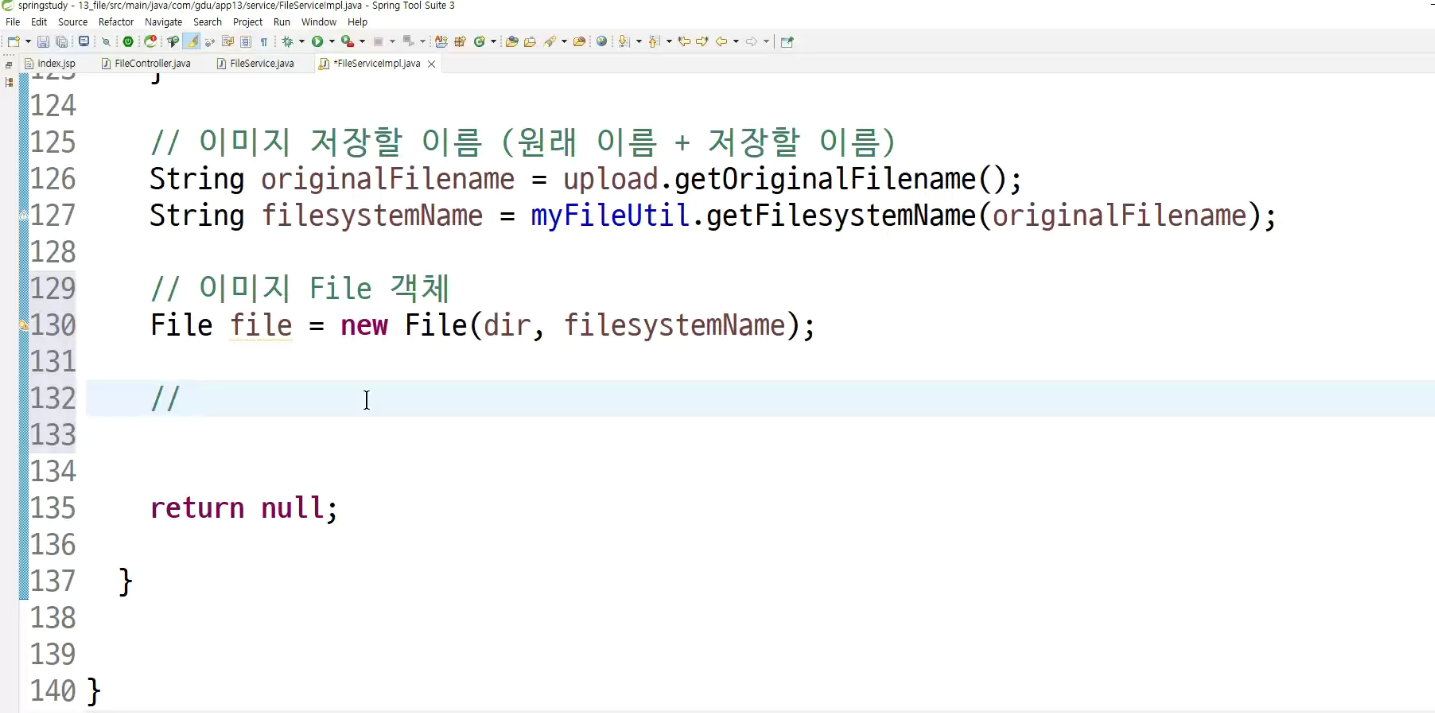1435x713 pixels.
Task: Restore the minimized view icon left of tabs
Action: (9, 65)
